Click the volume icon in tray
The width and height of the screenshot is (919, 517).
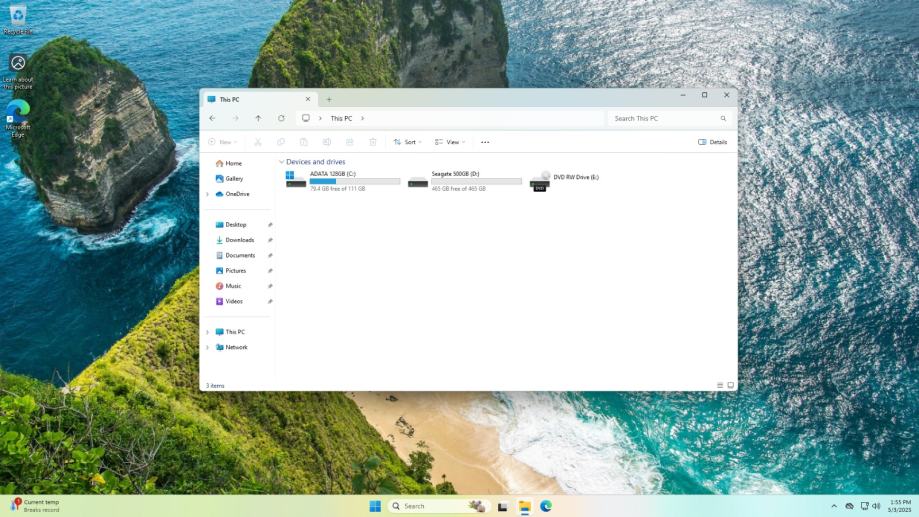(876, 506)
